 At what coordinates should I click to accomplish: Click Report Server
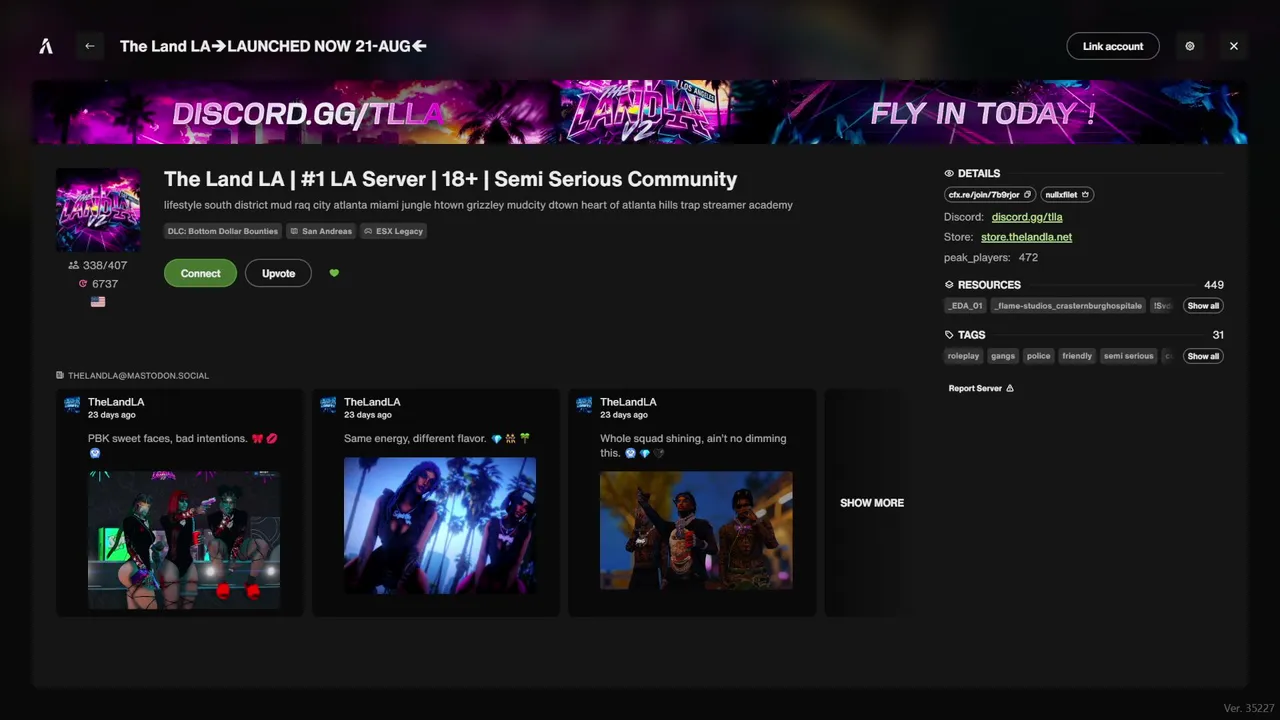(981, 388)
